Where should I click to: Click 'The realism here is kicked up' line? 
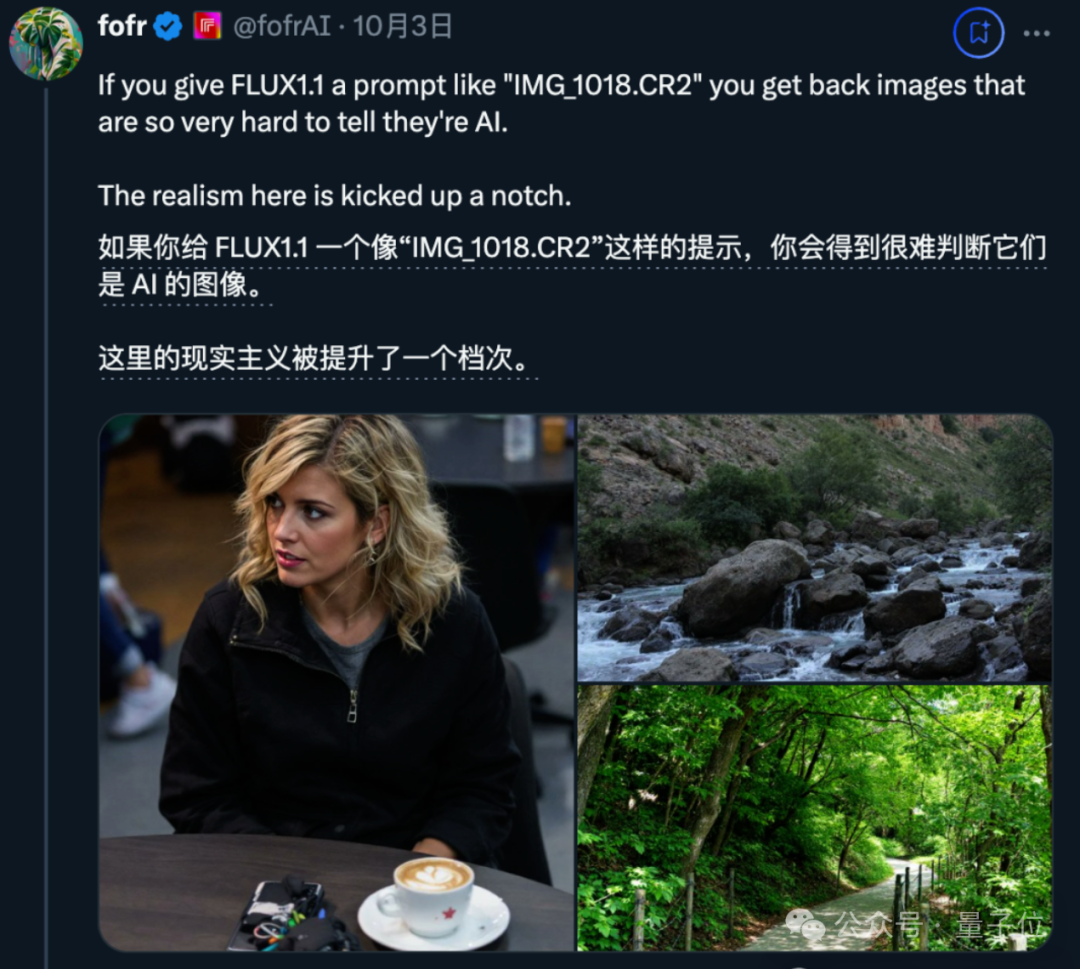[335, 196]
